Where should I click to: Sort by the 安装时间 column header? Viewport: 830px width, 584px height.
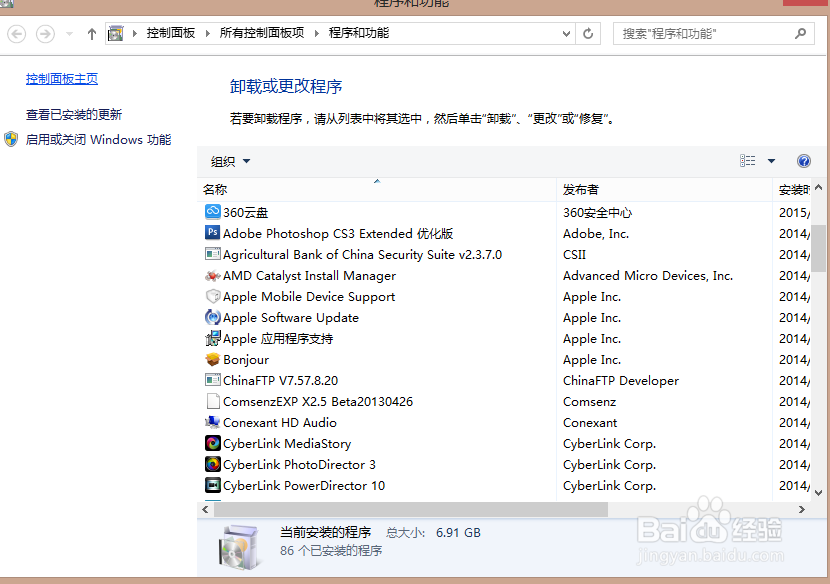(792, 190)
